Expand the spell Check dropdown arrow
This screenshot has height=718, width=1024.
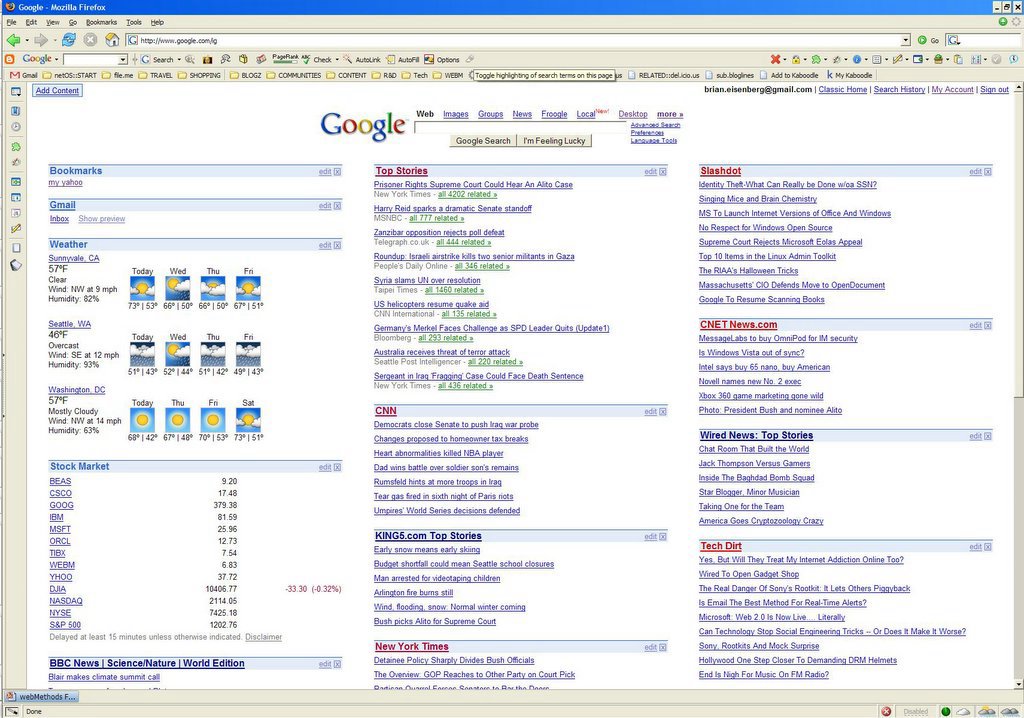coord(337,59)
